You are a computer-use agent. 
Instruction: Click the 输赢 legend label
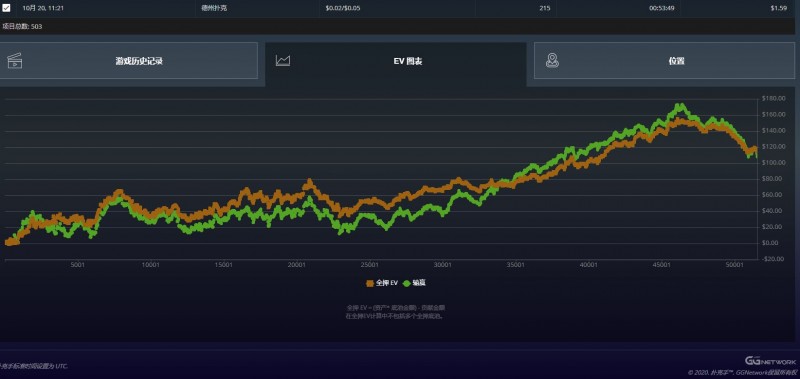pos(419,283)
